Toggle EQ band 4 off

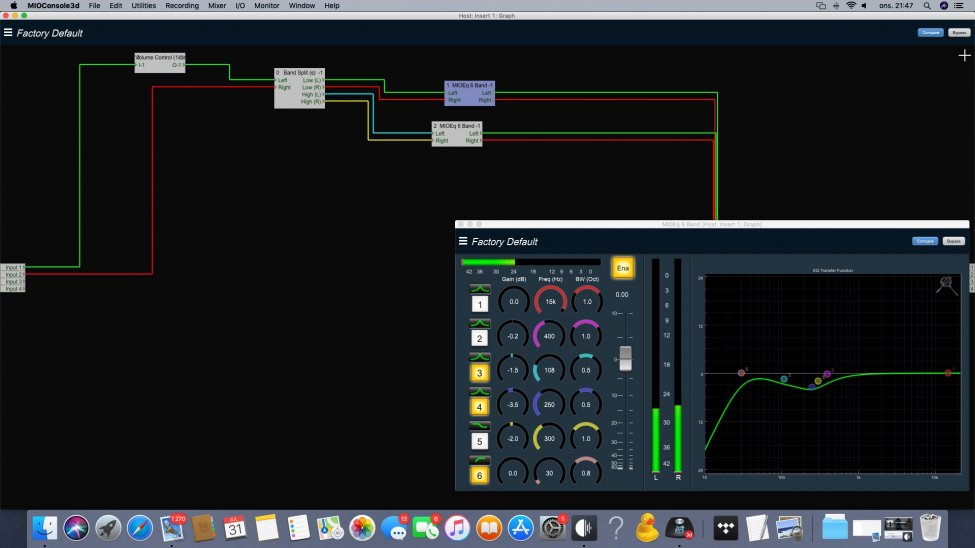coord(480,407)
